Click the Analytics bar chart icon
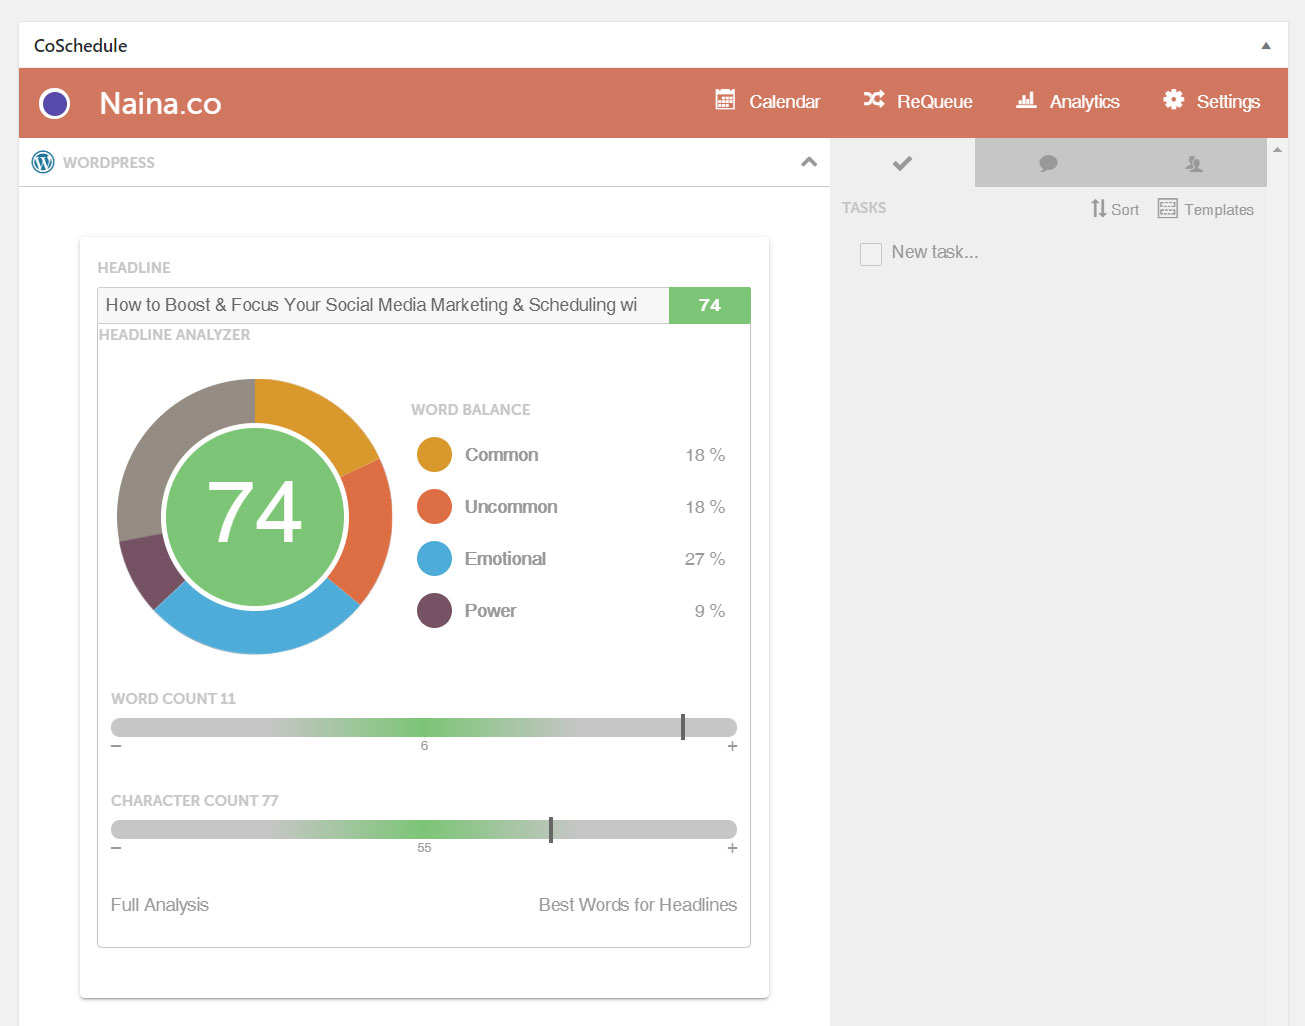1305x1026 pixels. 1026,99
